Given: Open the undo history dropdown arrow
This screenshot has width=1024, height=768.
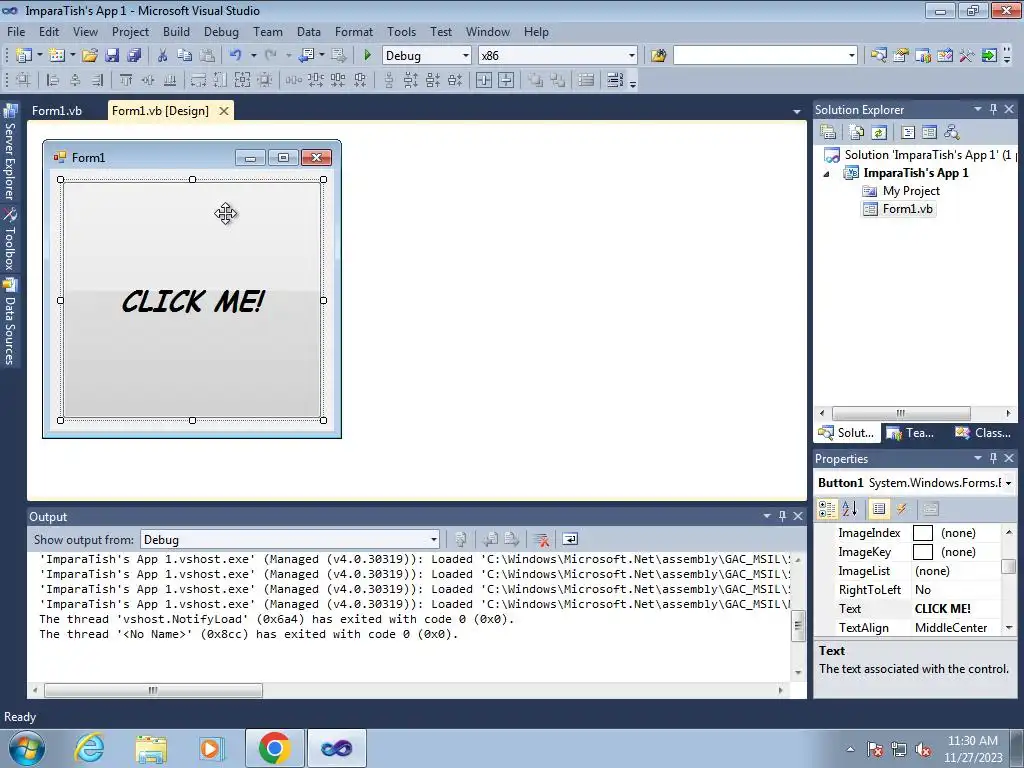Looking at the screenshot, I should [253, 56].
